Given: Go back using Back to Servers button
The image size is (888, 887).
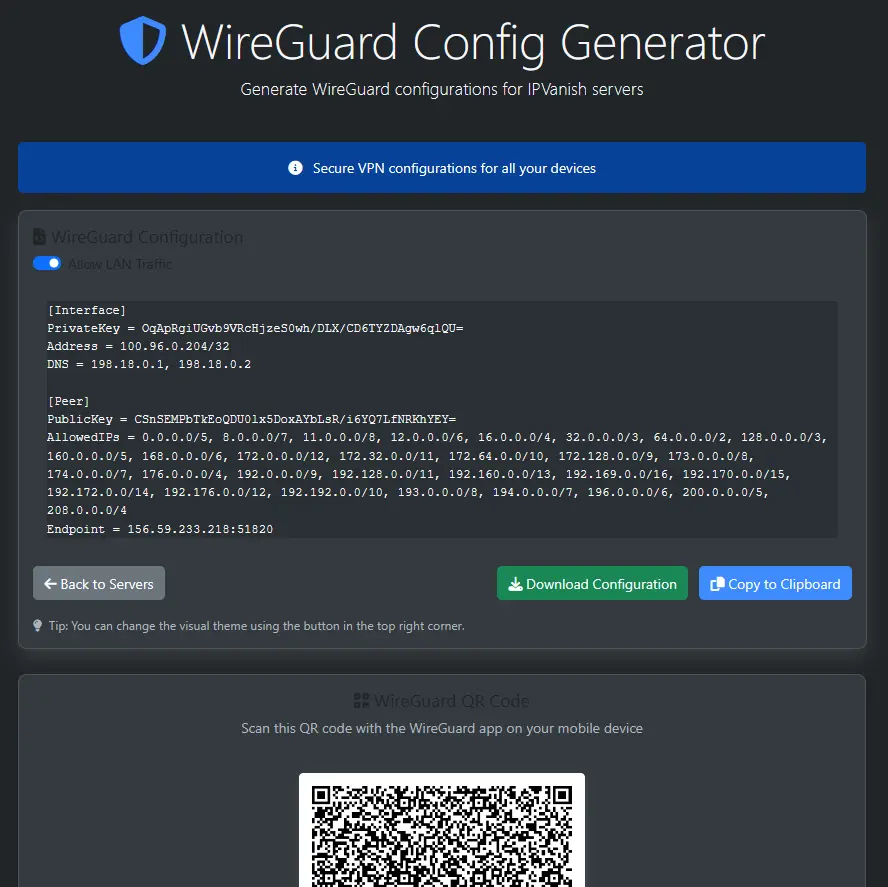Looking at the screenshot, I should point(99,583).
